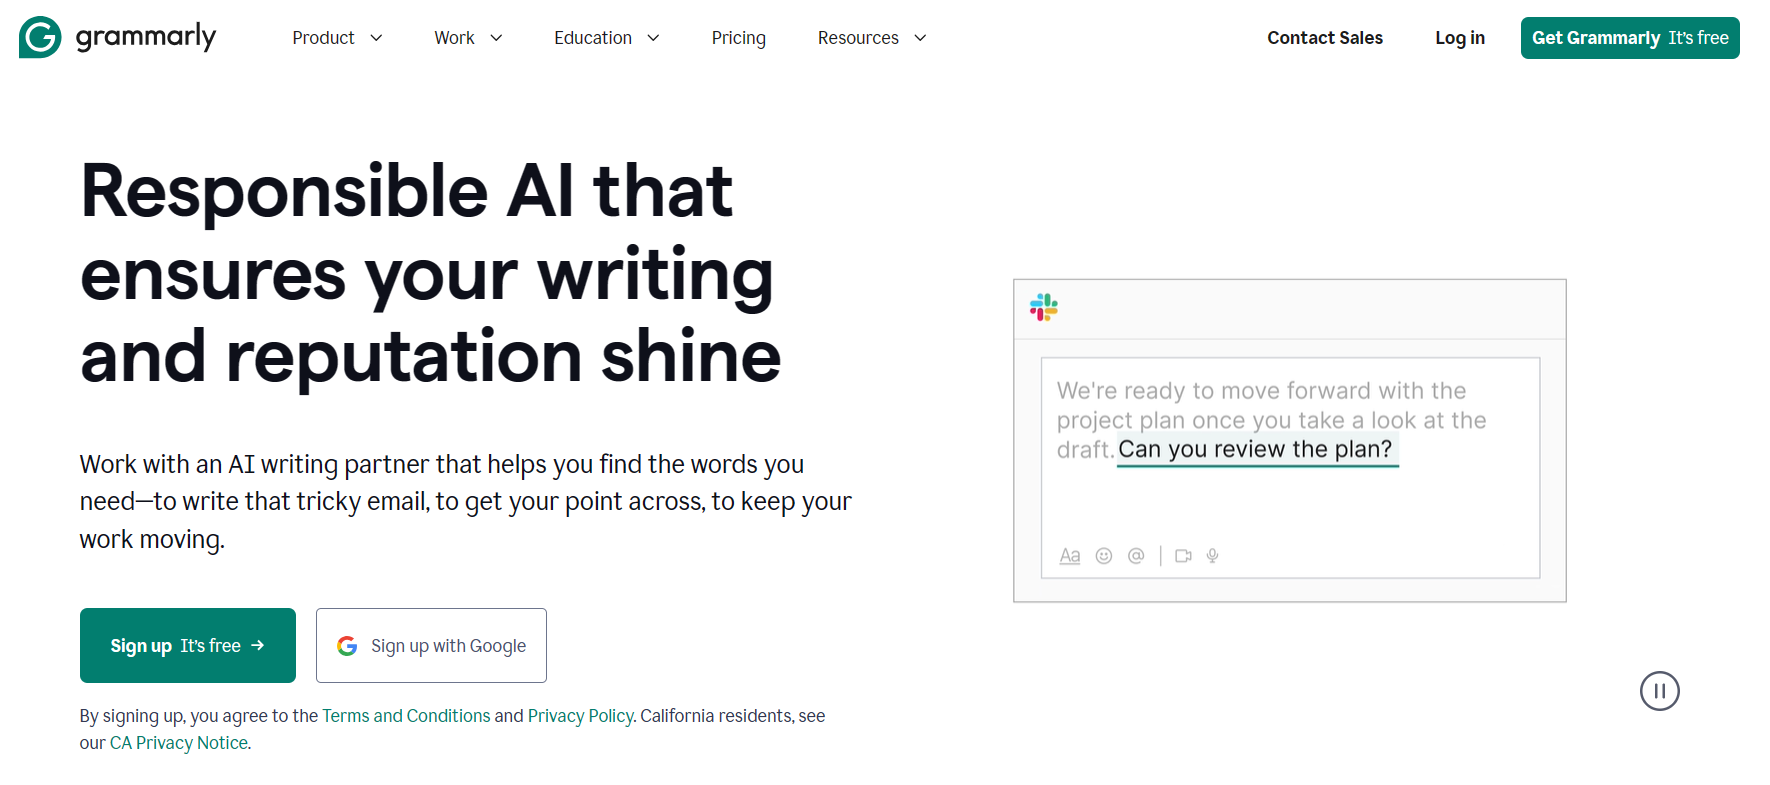Click the CA Privacy Notice link
The image size is (1770, 785).
(179, 742)
